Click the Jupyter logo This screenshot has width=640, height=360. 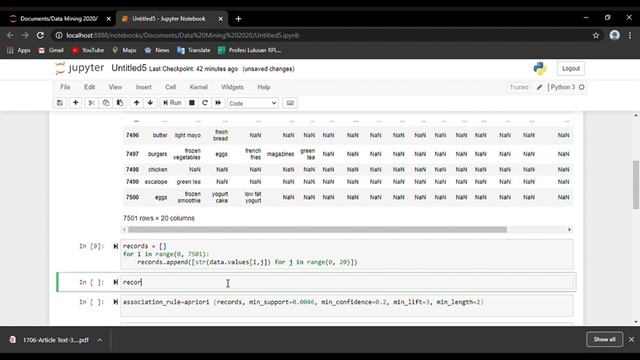point(80,68)
